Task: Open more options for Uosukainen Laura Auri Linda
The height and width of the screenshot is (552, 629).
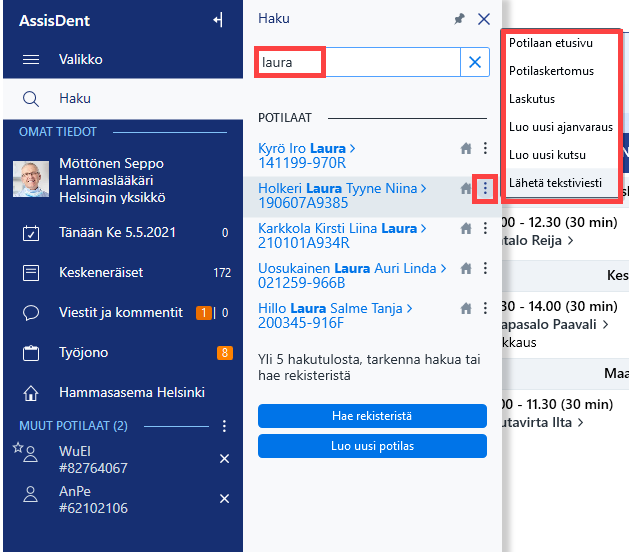Action: pos(485,268)
